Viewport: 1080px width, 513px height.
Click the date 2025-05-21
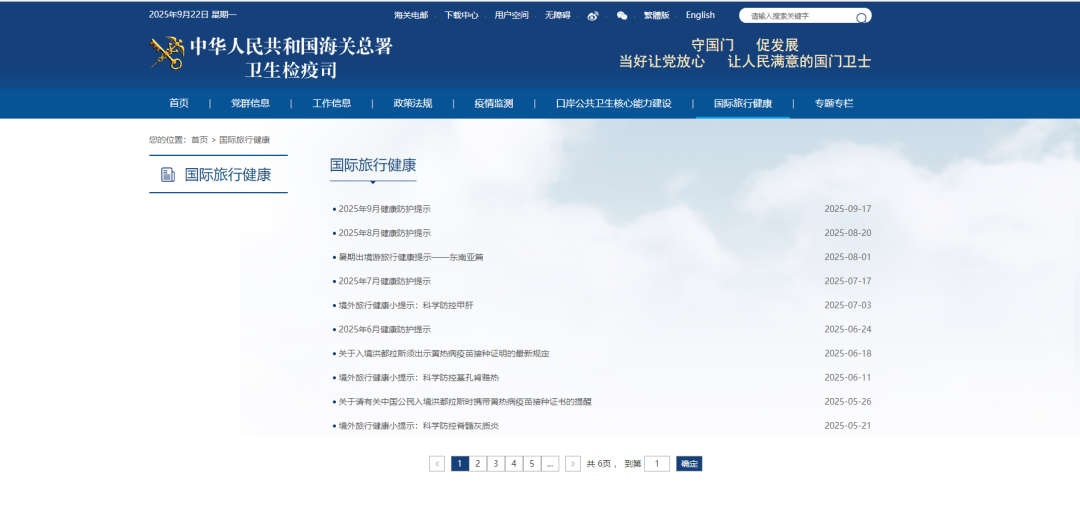coord(848,426)
